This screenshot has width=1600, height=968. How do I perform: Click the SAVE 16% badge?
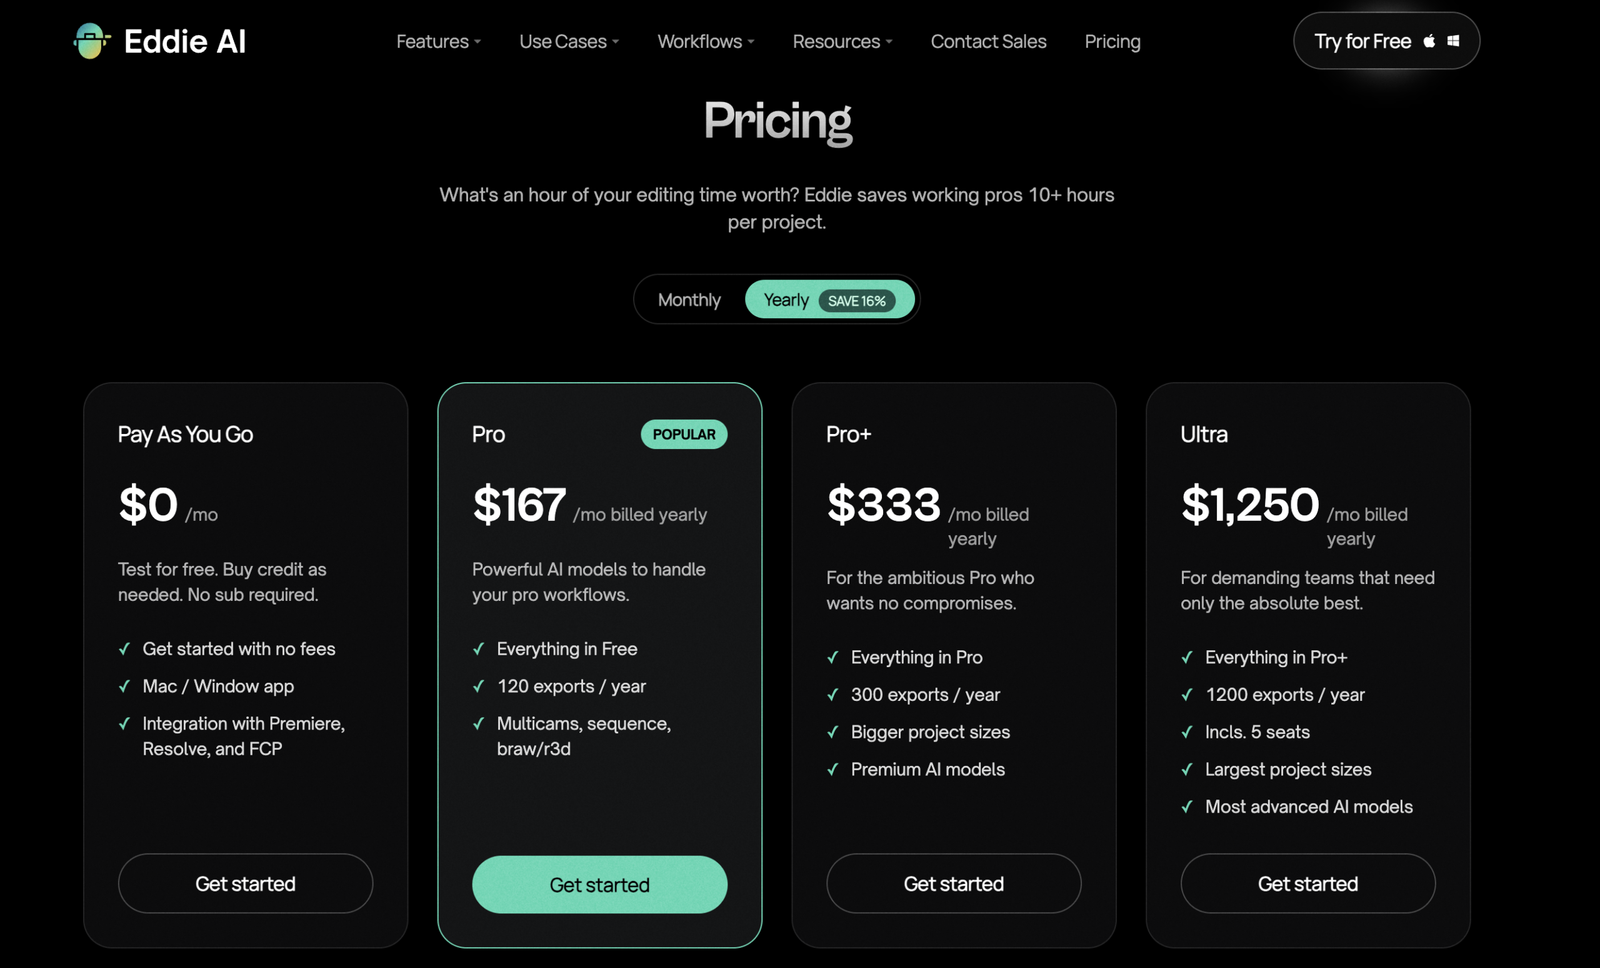[857, 301]
